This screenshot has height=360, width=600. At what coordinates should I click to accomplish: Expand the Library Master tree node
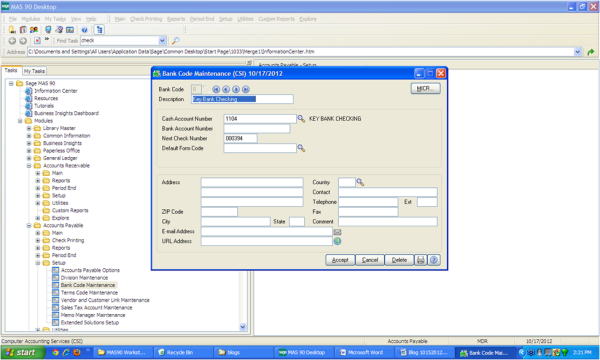coord(29,128)
